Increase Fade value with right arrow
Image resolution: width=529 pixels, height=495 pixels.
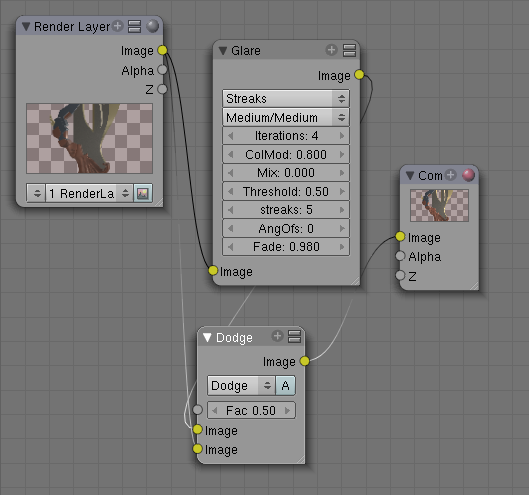341,247
